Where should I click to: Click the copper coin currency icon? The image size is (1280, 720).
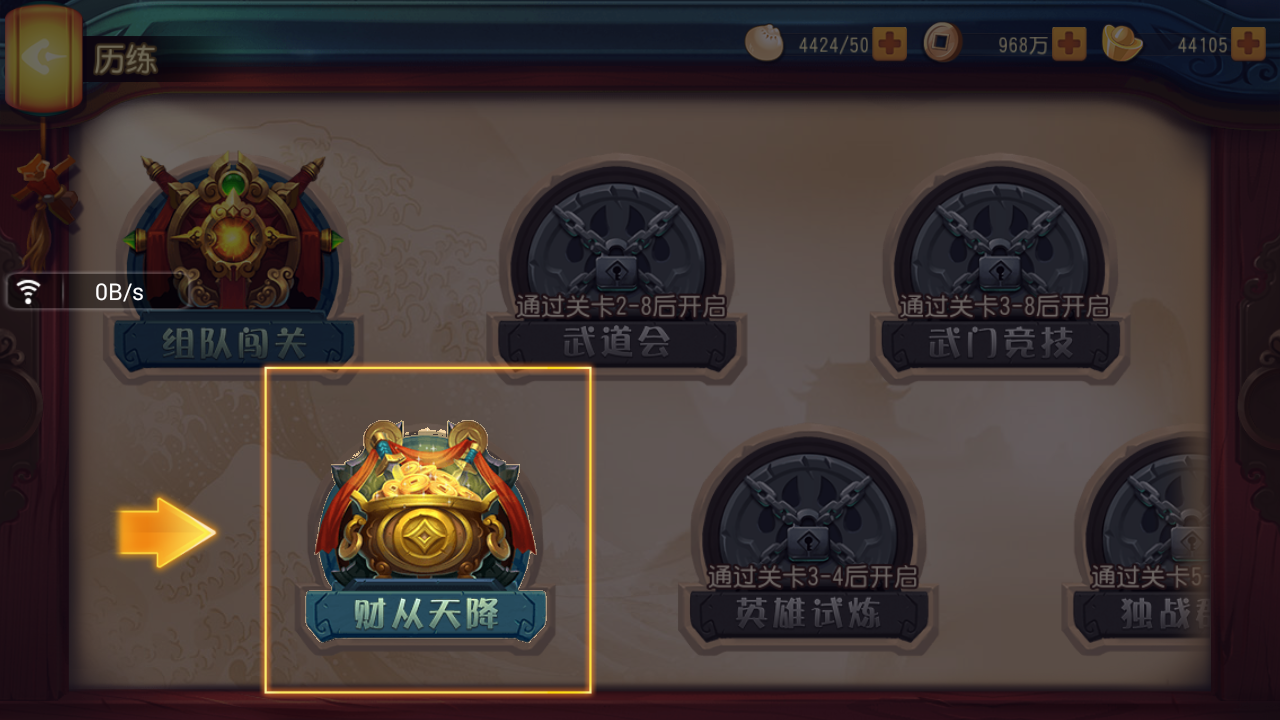pyautogui.click(x=943, y=43)
